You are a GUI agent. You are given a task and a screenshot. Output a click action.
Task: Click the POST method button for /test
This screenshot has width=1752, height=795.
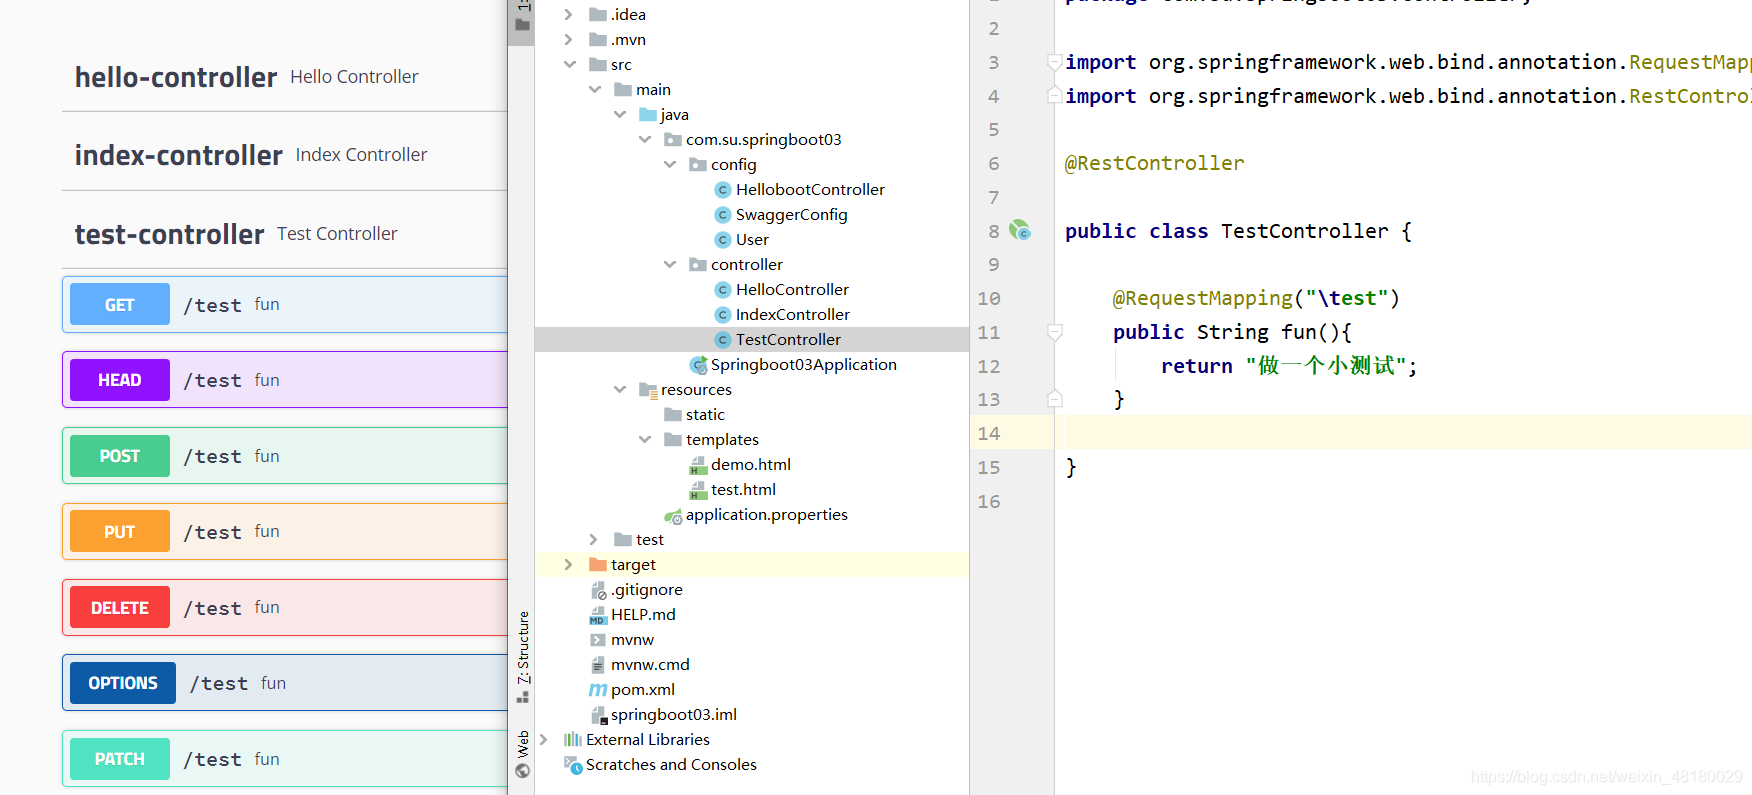click(x=120, y=456)
